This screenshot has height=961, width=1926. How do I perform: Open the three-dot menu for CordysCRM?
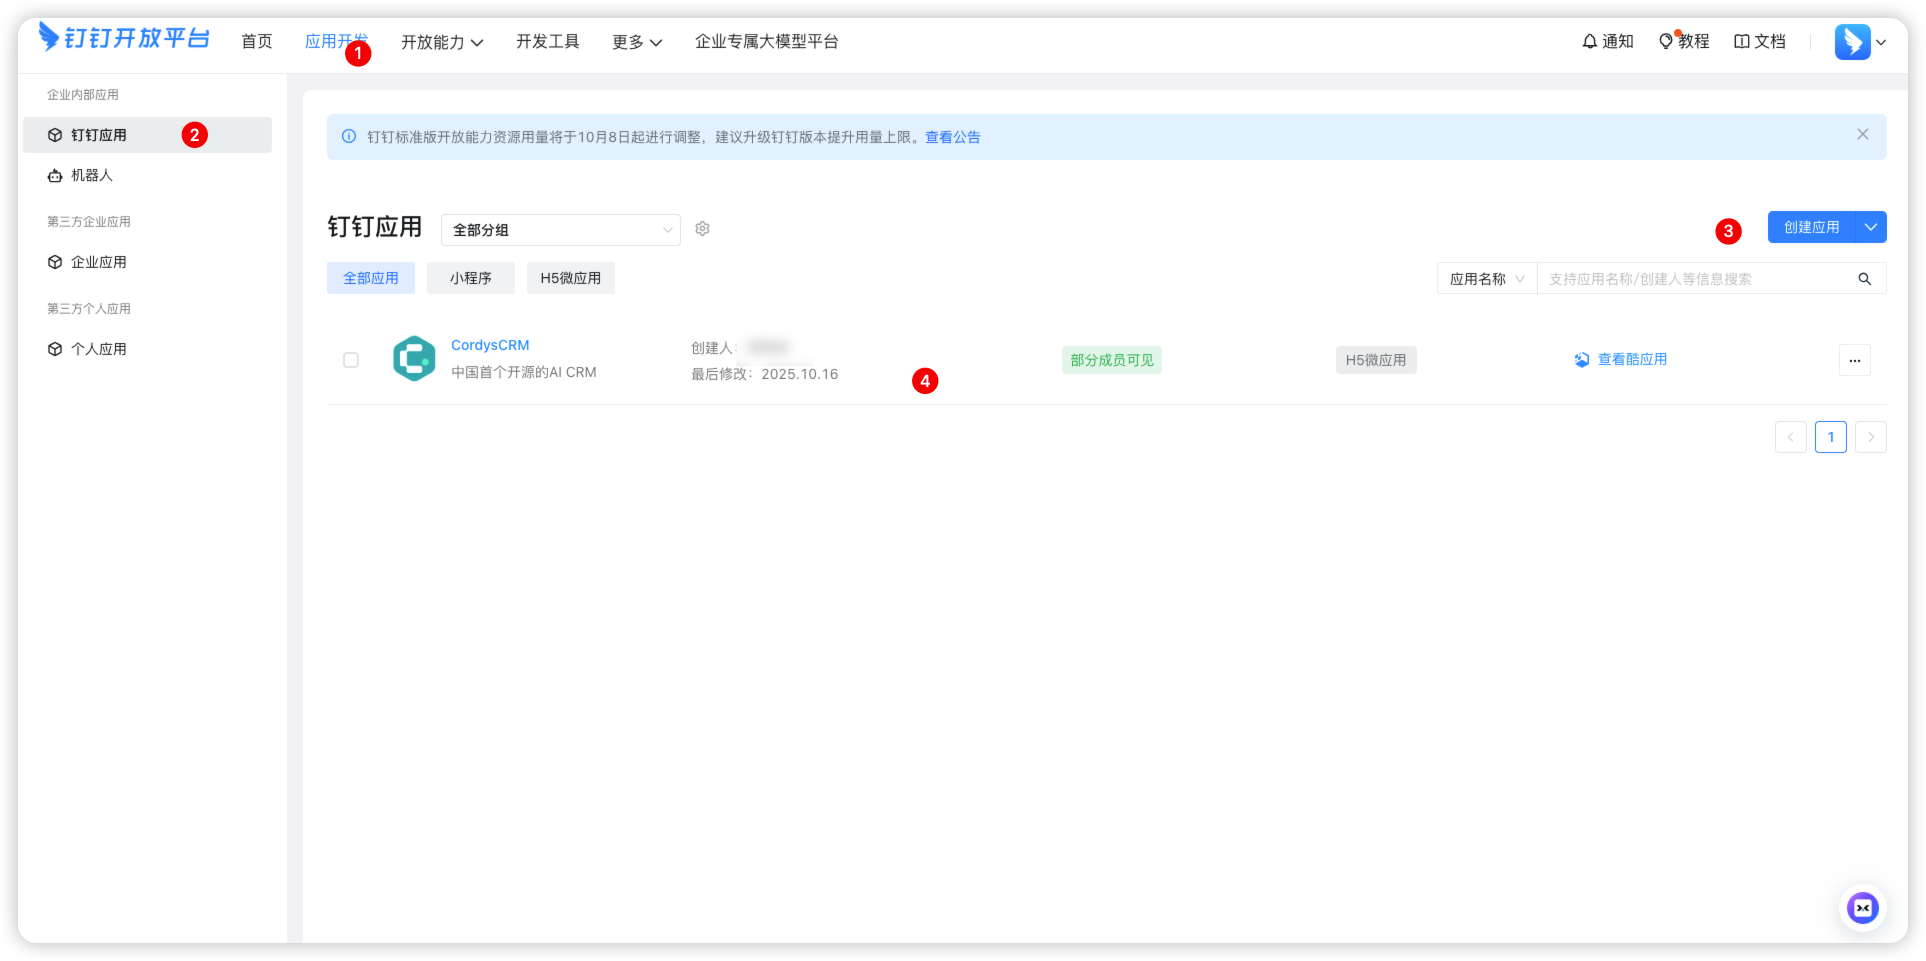pos(1854,360)
